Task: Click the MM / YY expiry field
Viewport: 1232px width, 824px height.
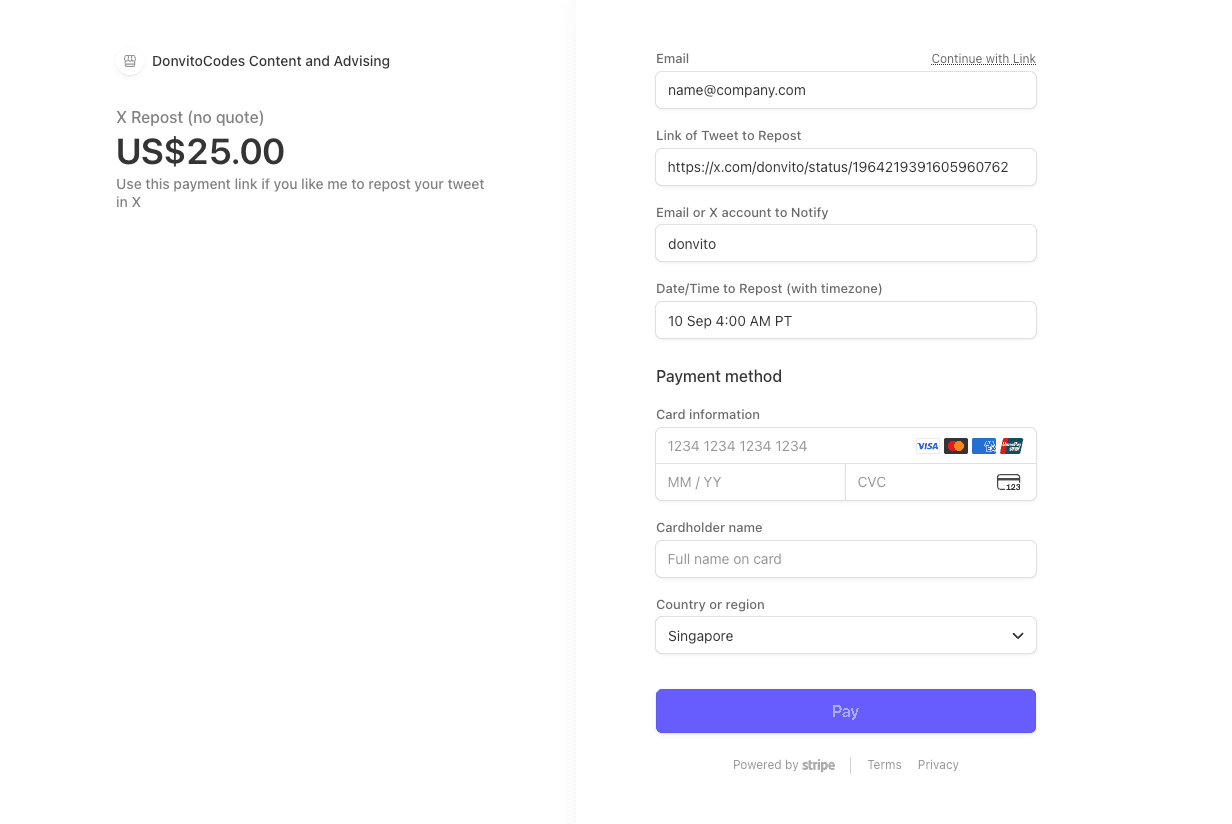Action: click(750, 482)
